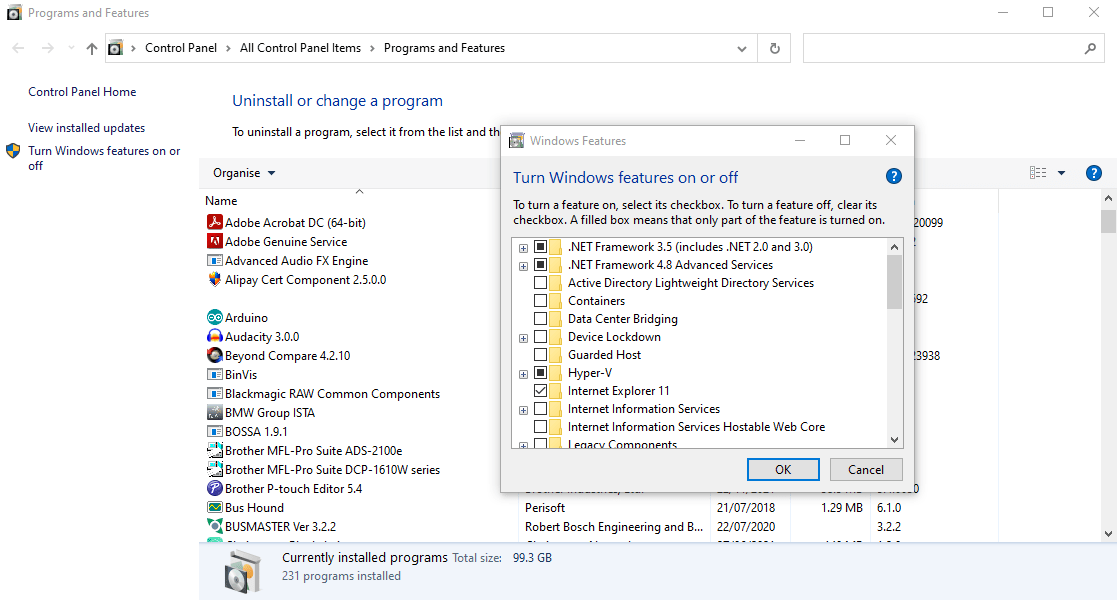Click the Control Panel icon in address bar

[115, 48]
